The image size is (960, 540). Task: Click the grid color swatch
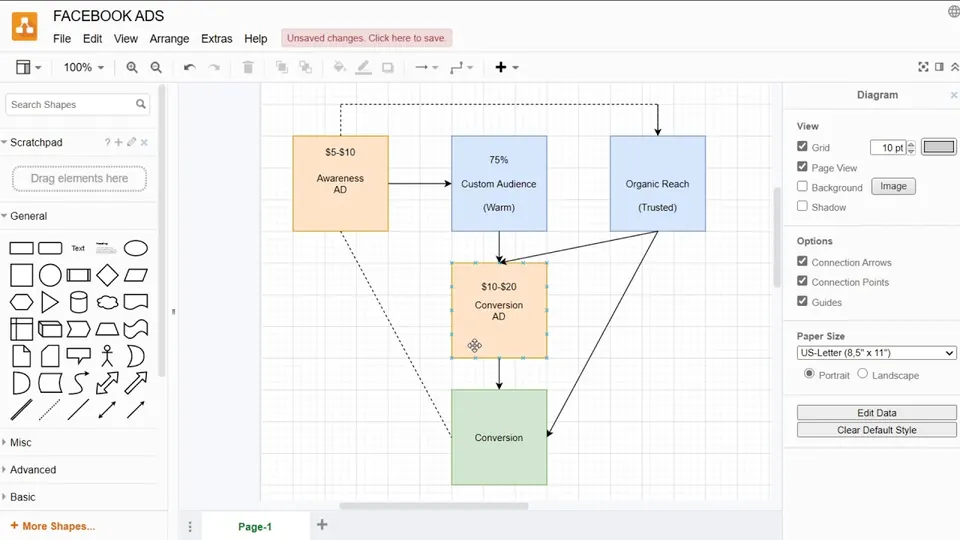click(939, 147)
